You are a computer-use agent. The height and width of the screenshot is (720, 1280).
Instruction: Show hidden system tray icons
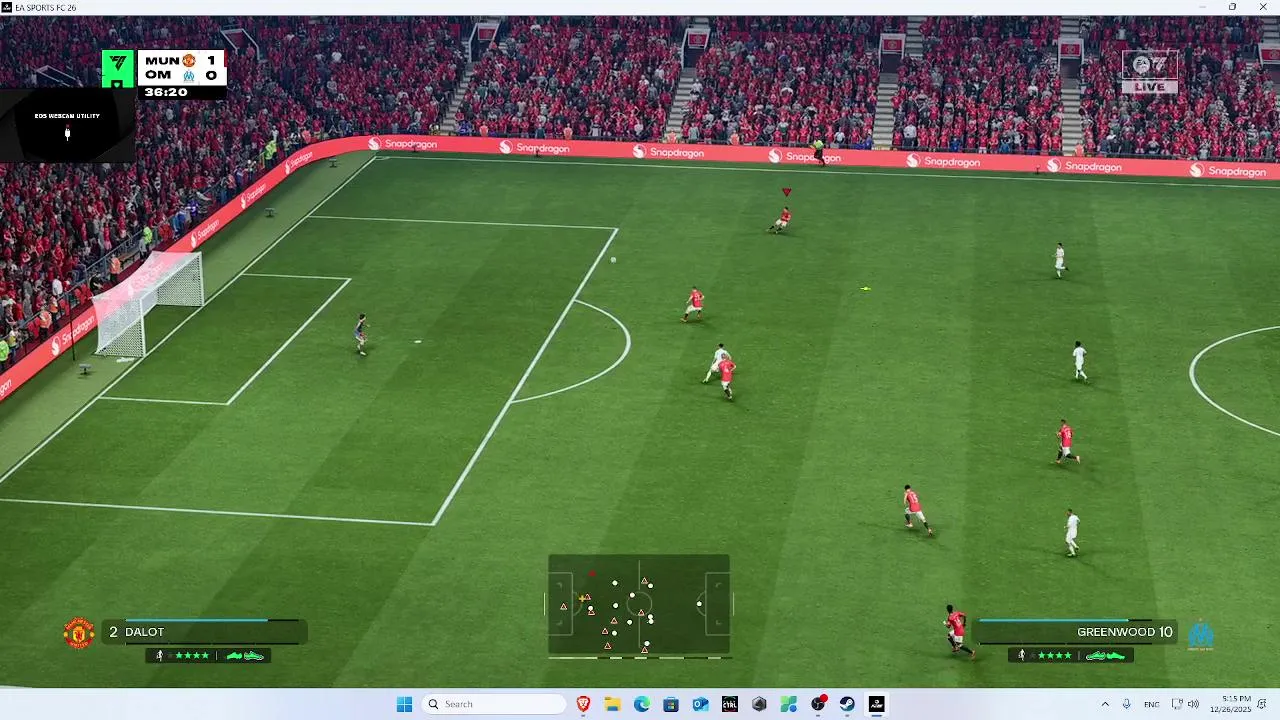point(1105,704)
